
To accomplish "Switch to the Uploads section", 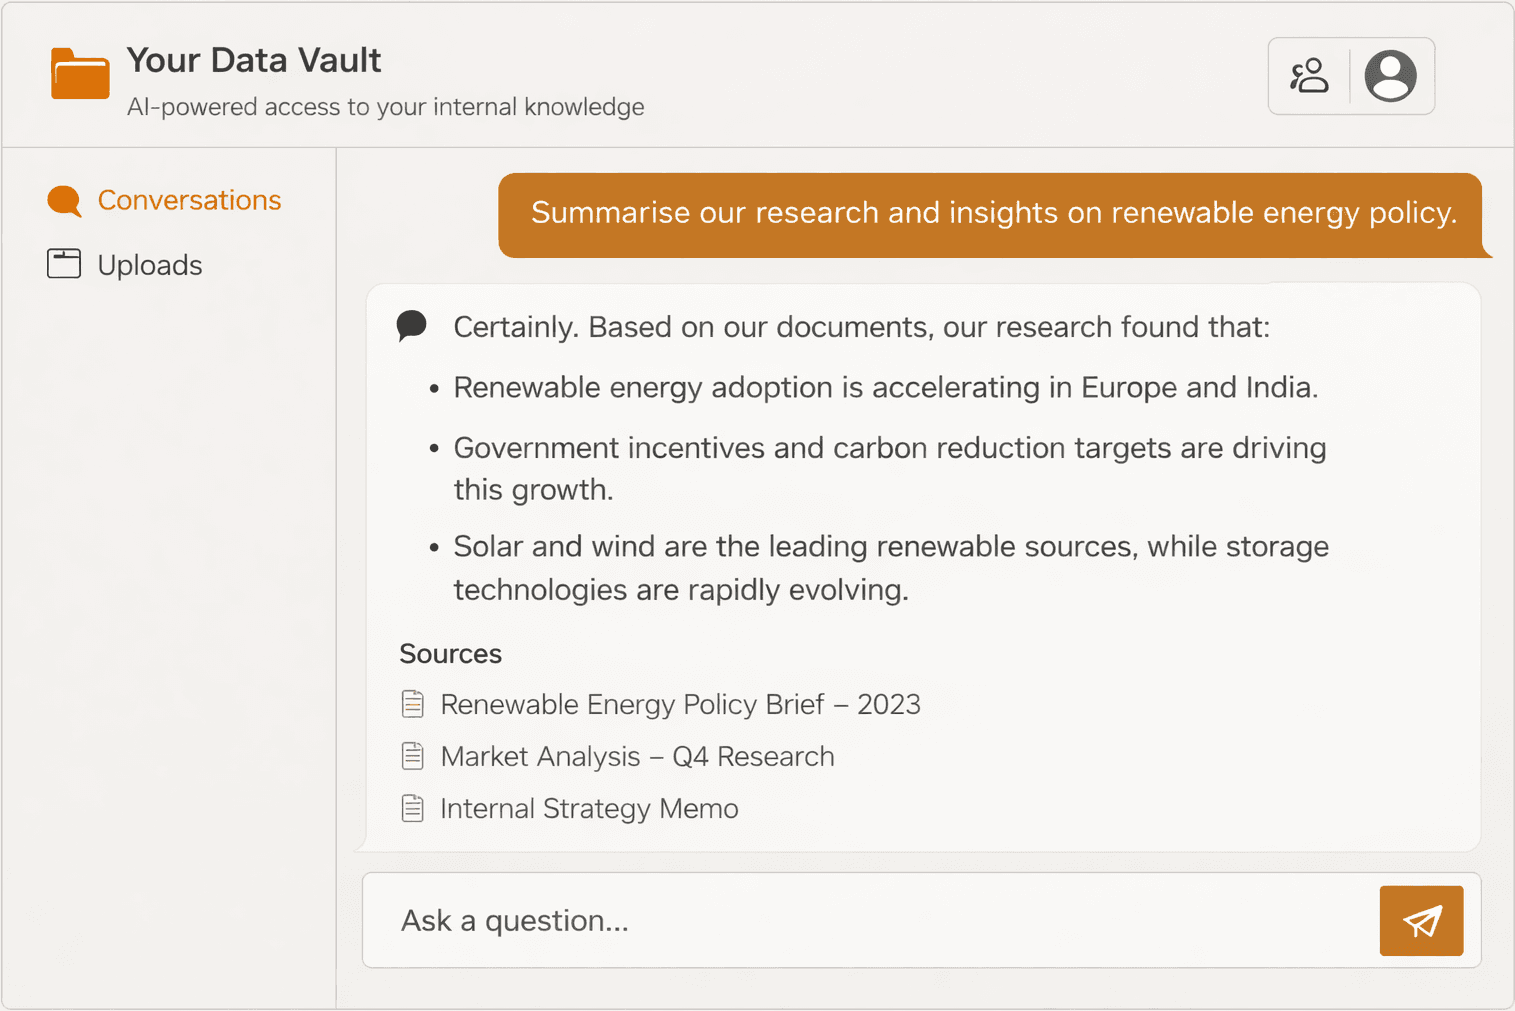I will click(x=149, y=264).
